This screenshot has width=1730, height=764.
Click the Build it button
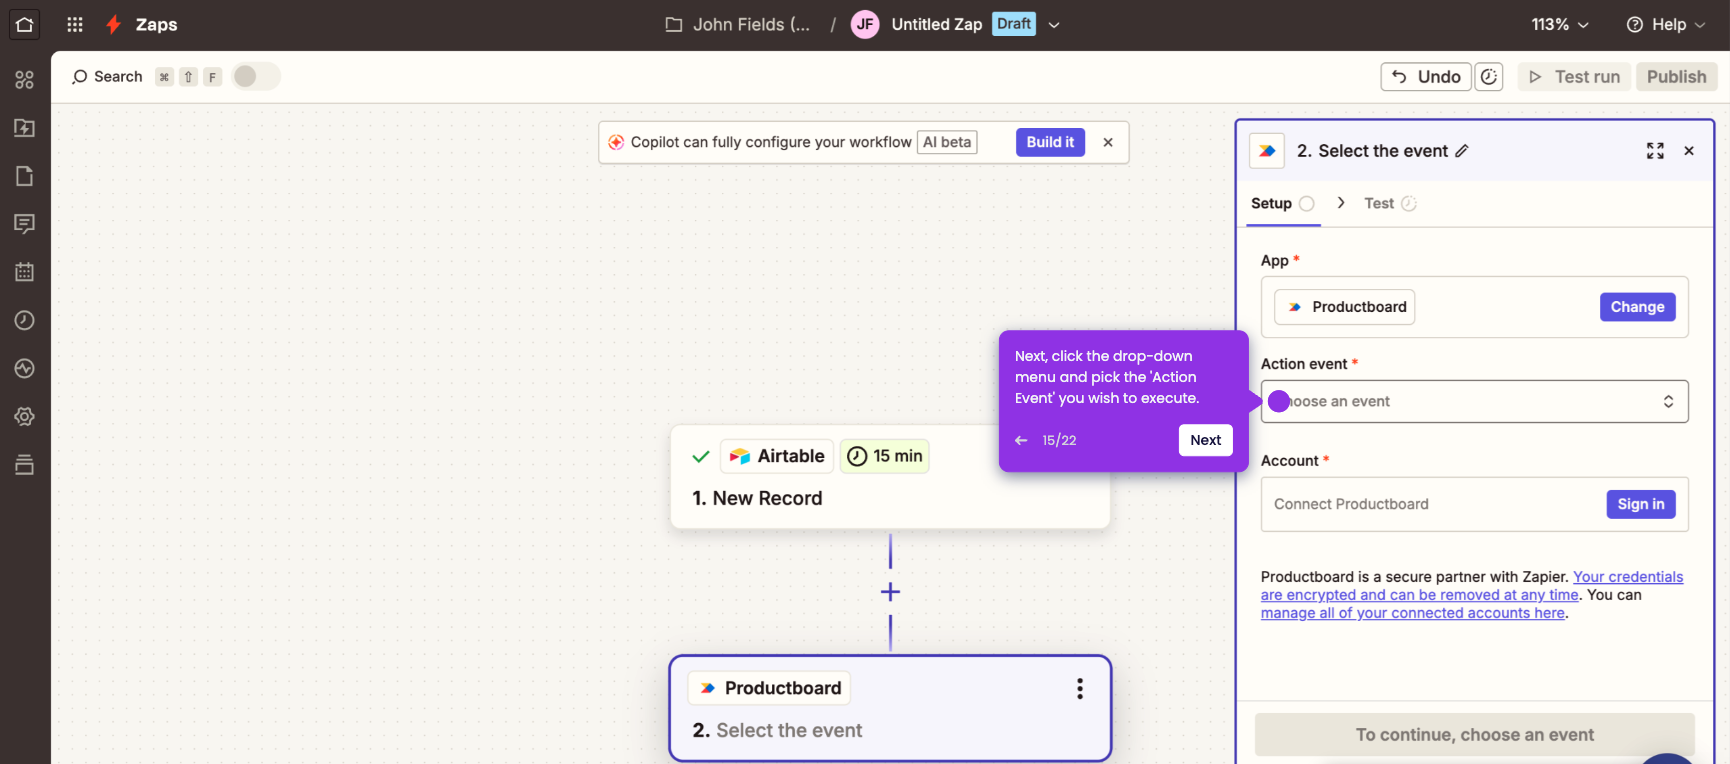(x=1050, y=142)
